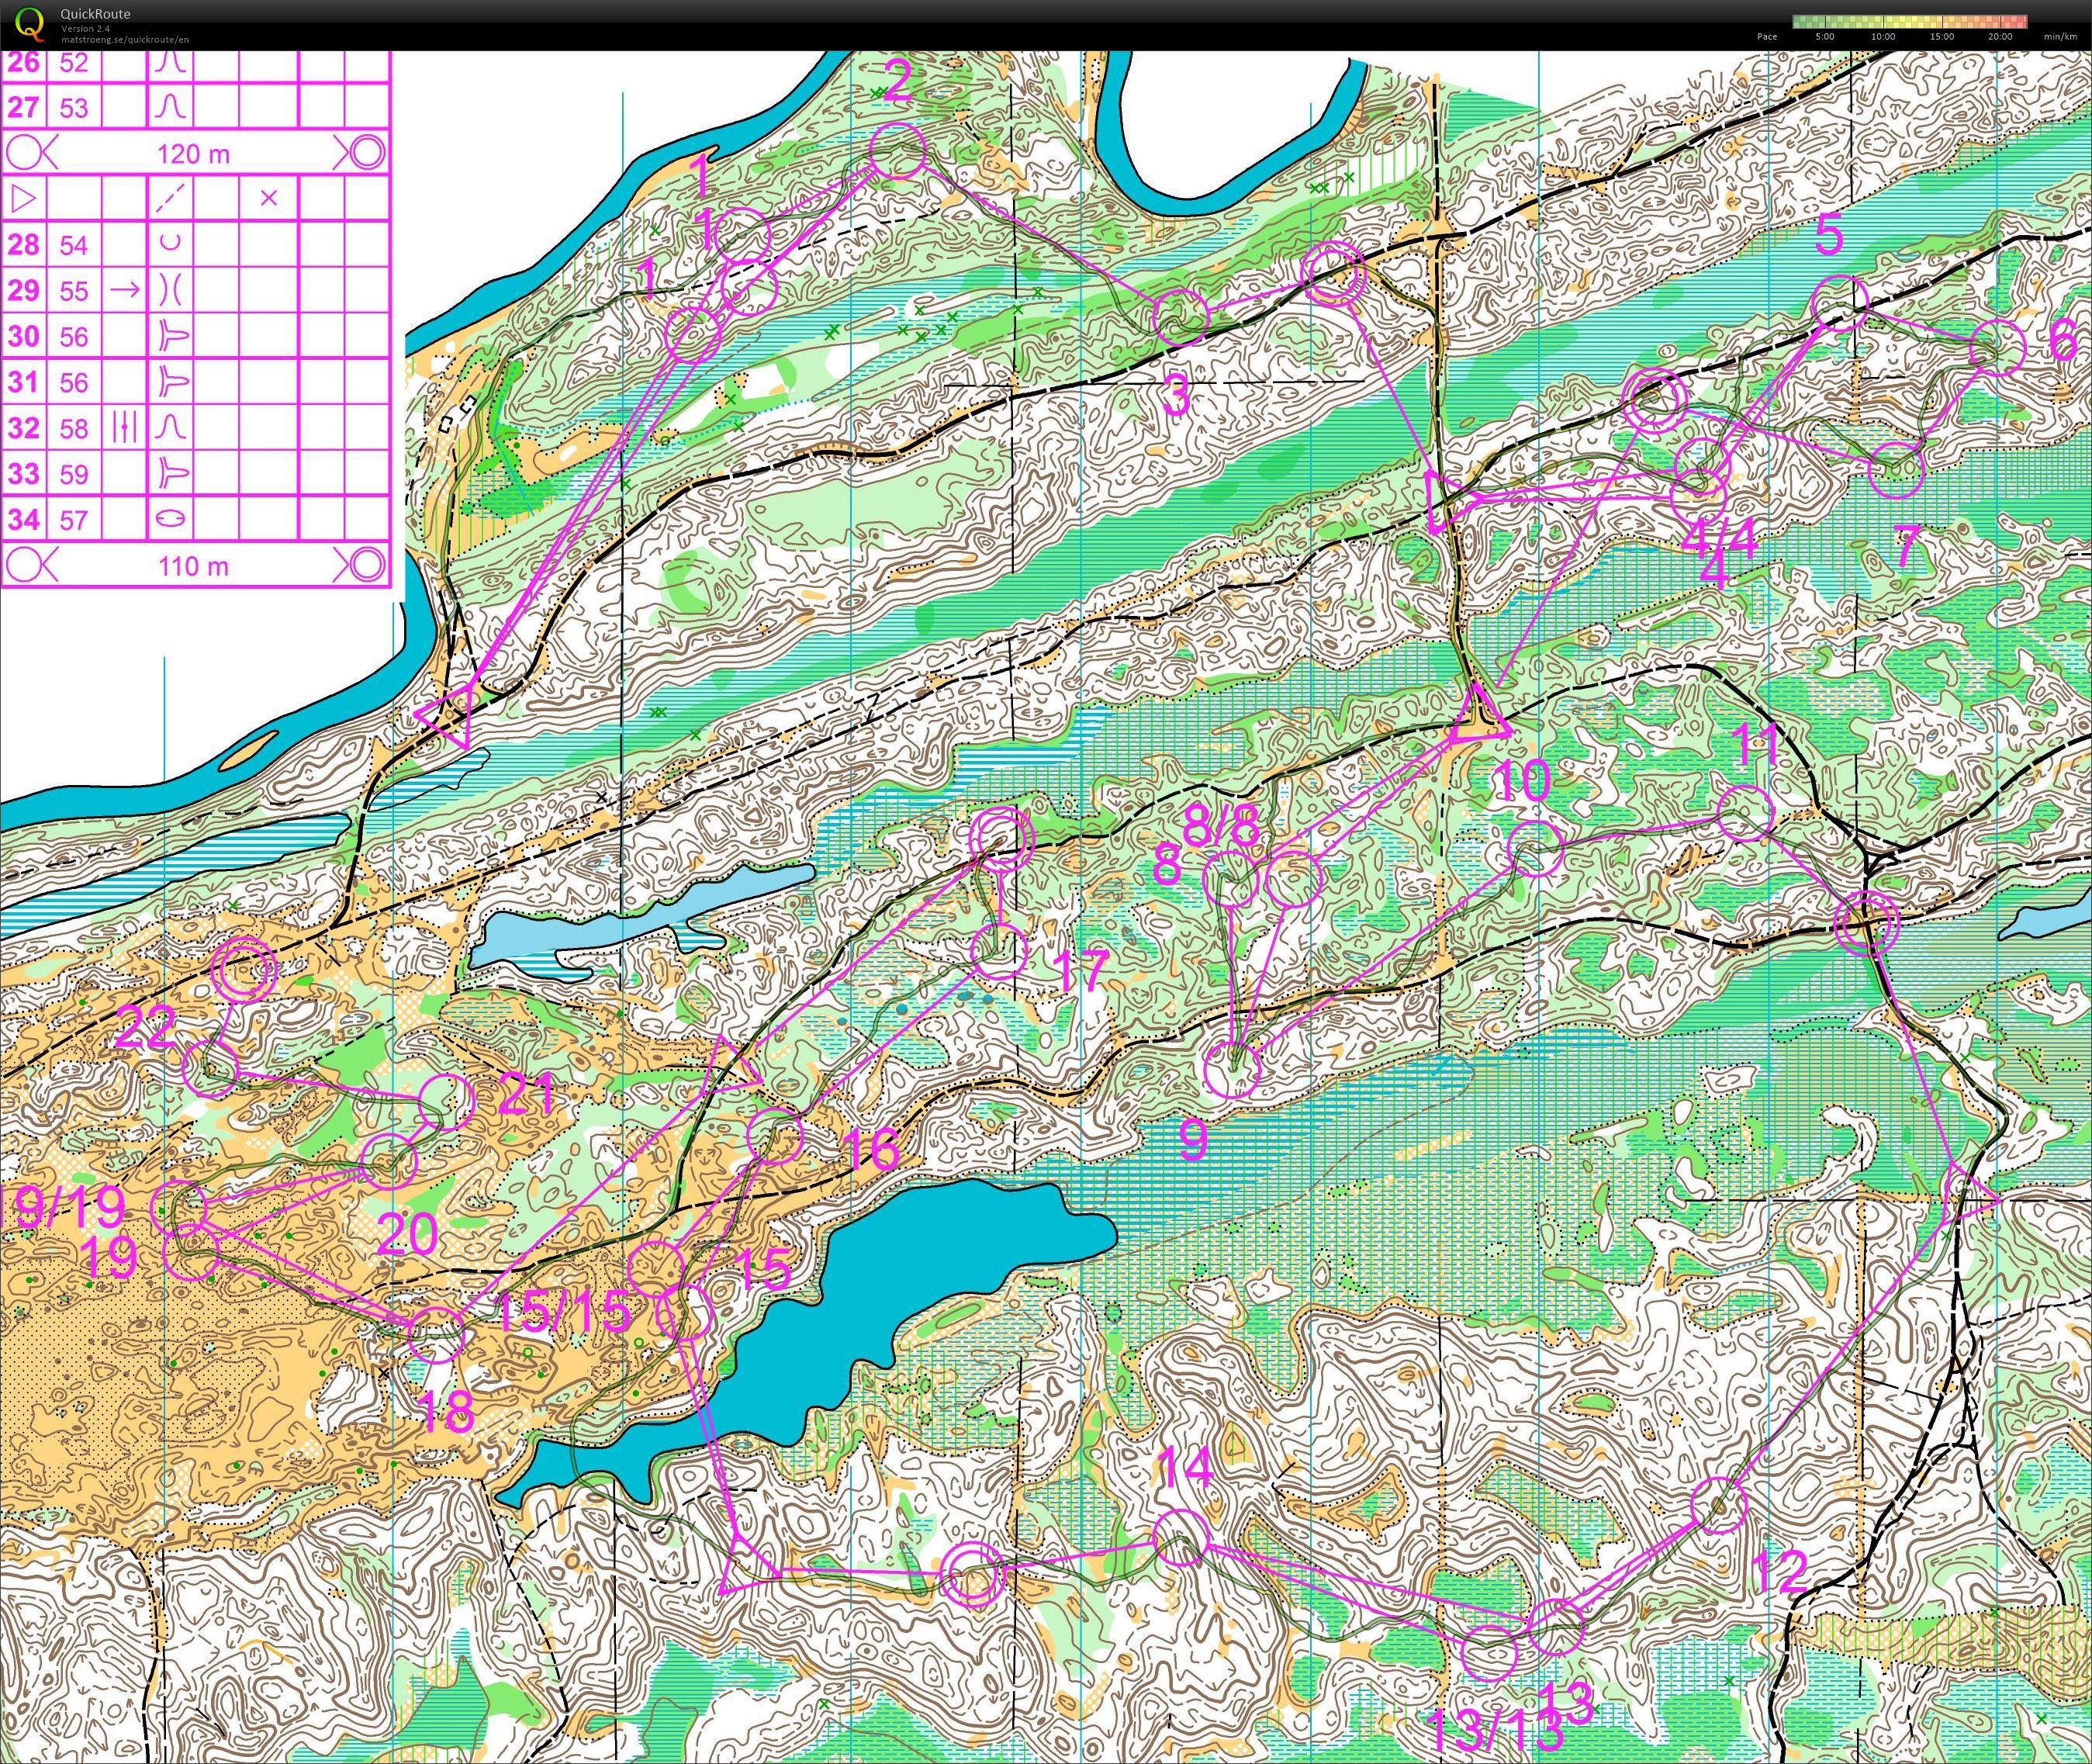Click the 110 m finish distance row
This screenshot has width=2092, height=1764.
[x=193, y=566]
